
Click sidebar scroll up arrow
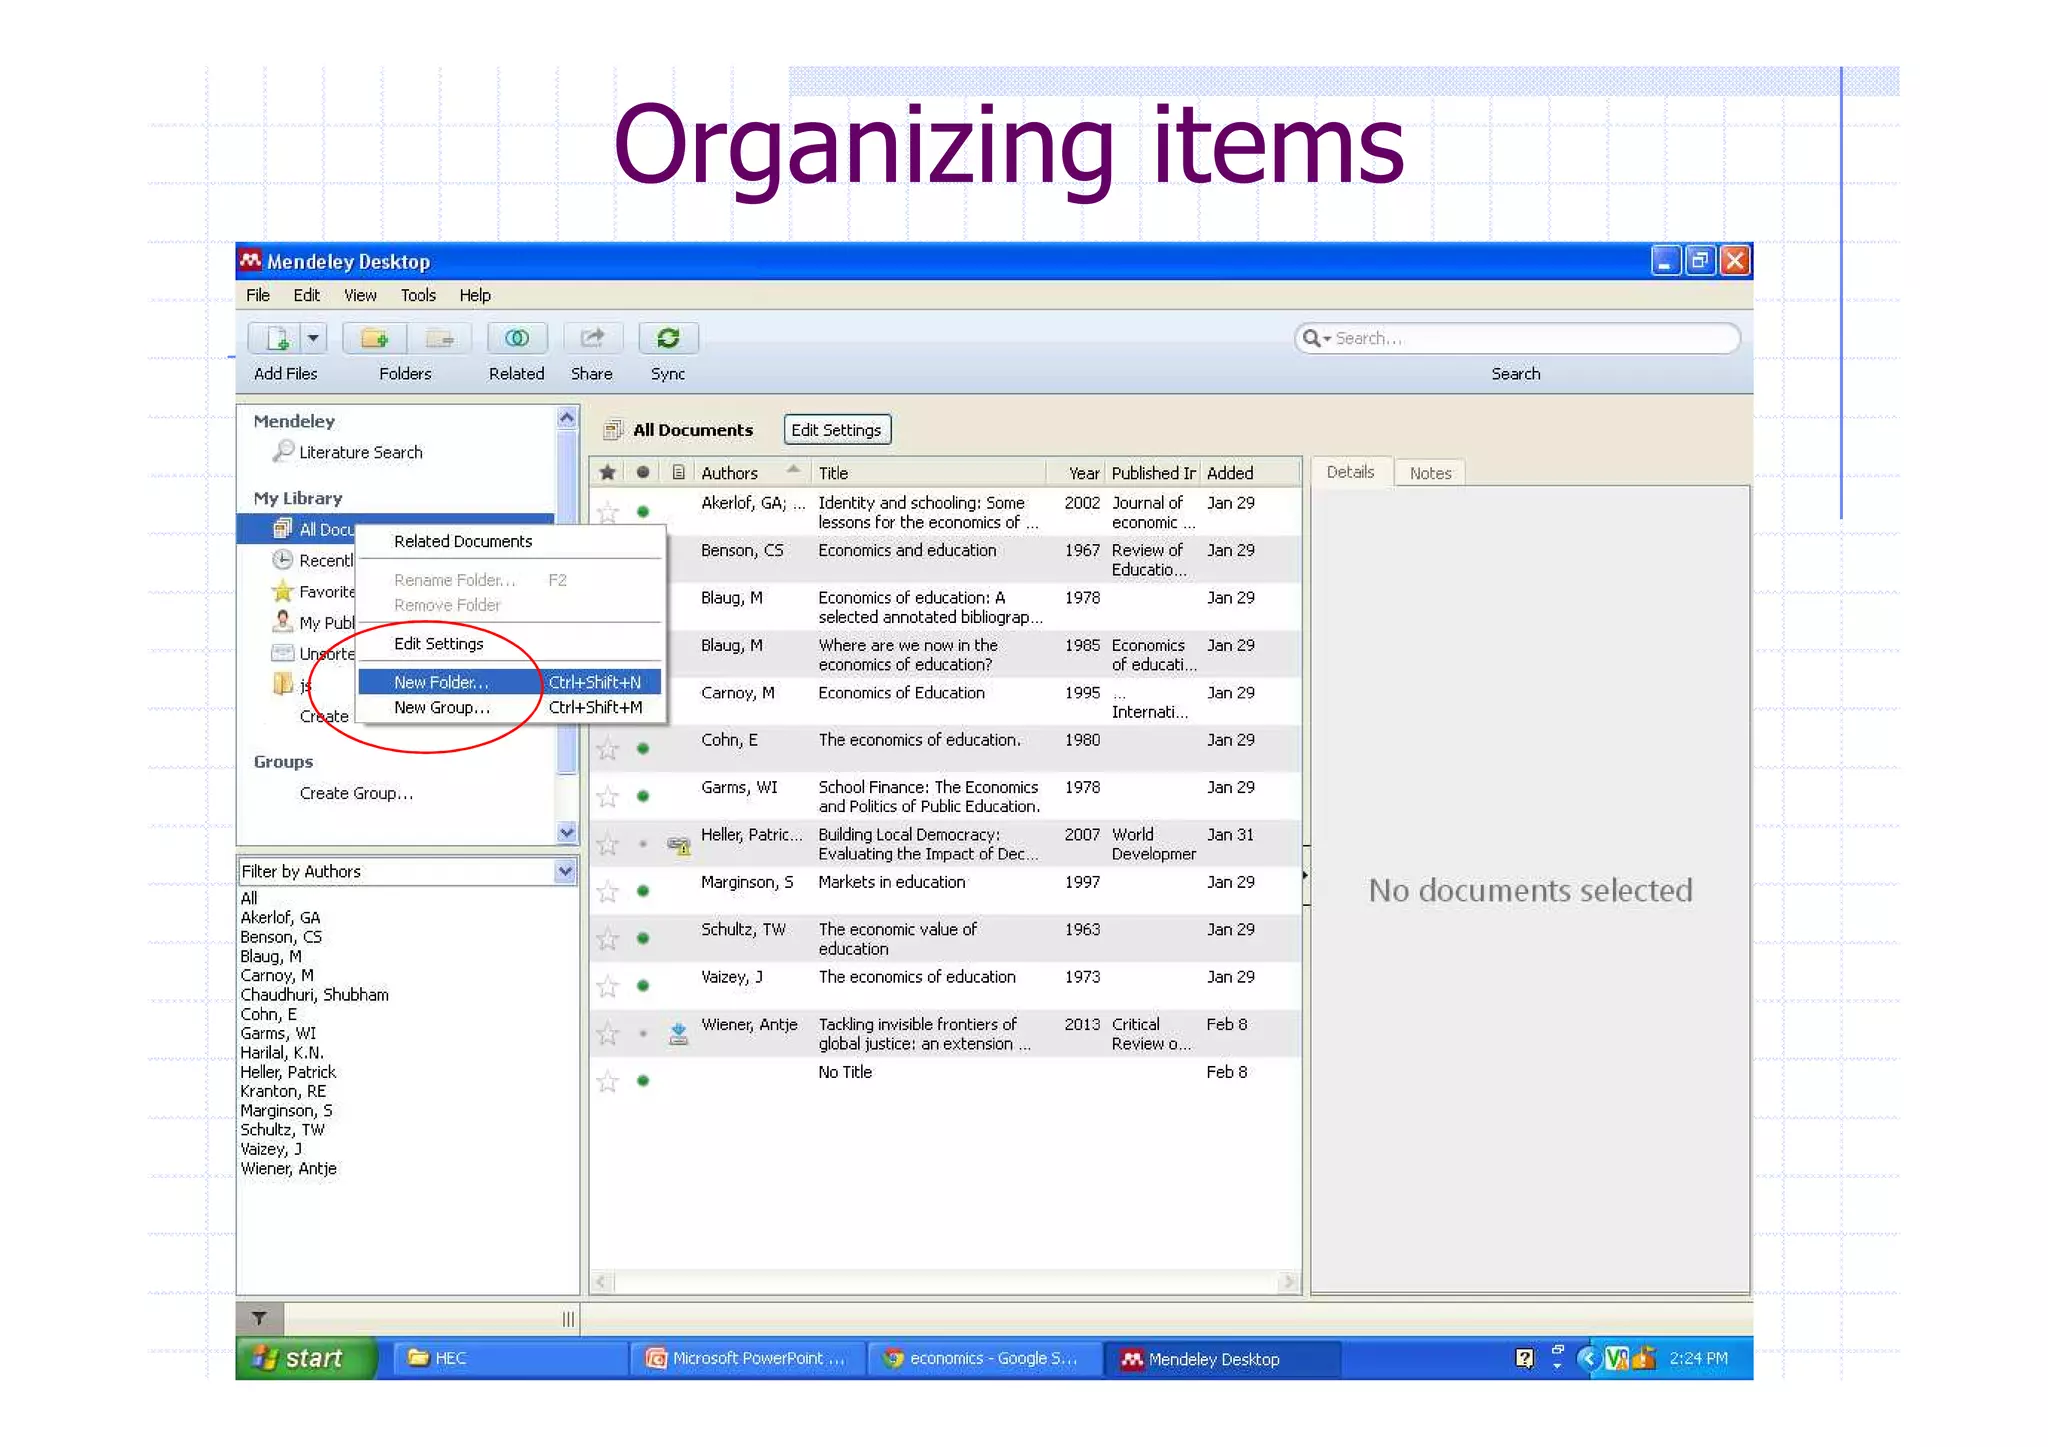point(567,418)
